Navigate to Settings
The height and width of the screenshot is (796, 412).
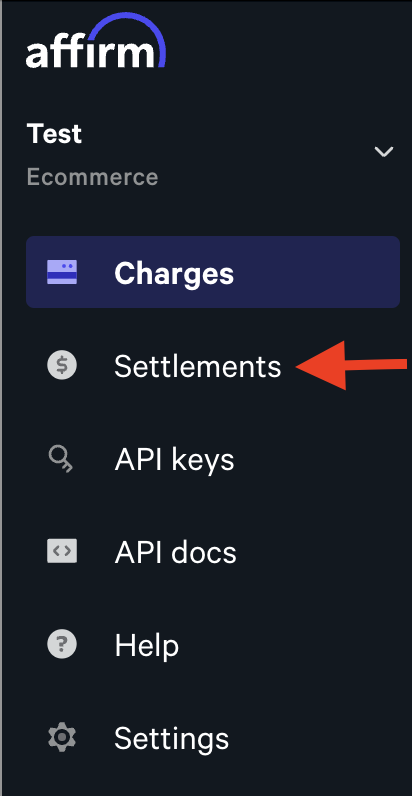171,739
